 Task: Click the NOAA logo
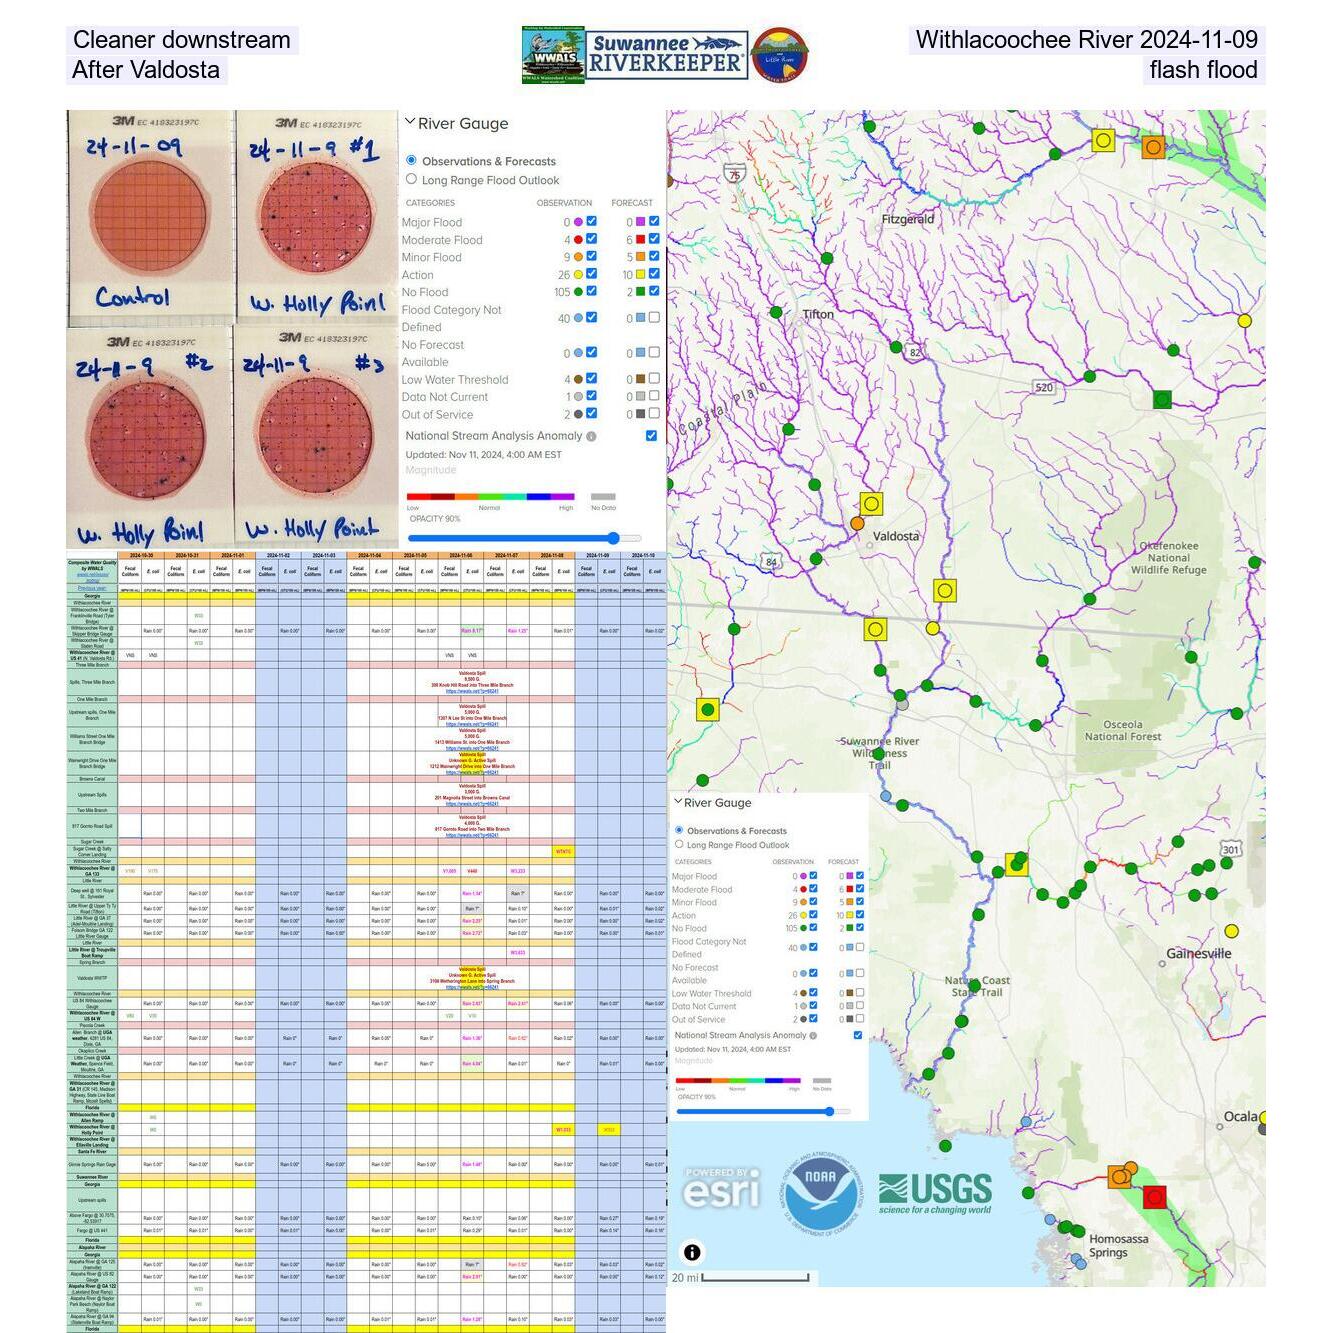click(x=820, y=1195)
